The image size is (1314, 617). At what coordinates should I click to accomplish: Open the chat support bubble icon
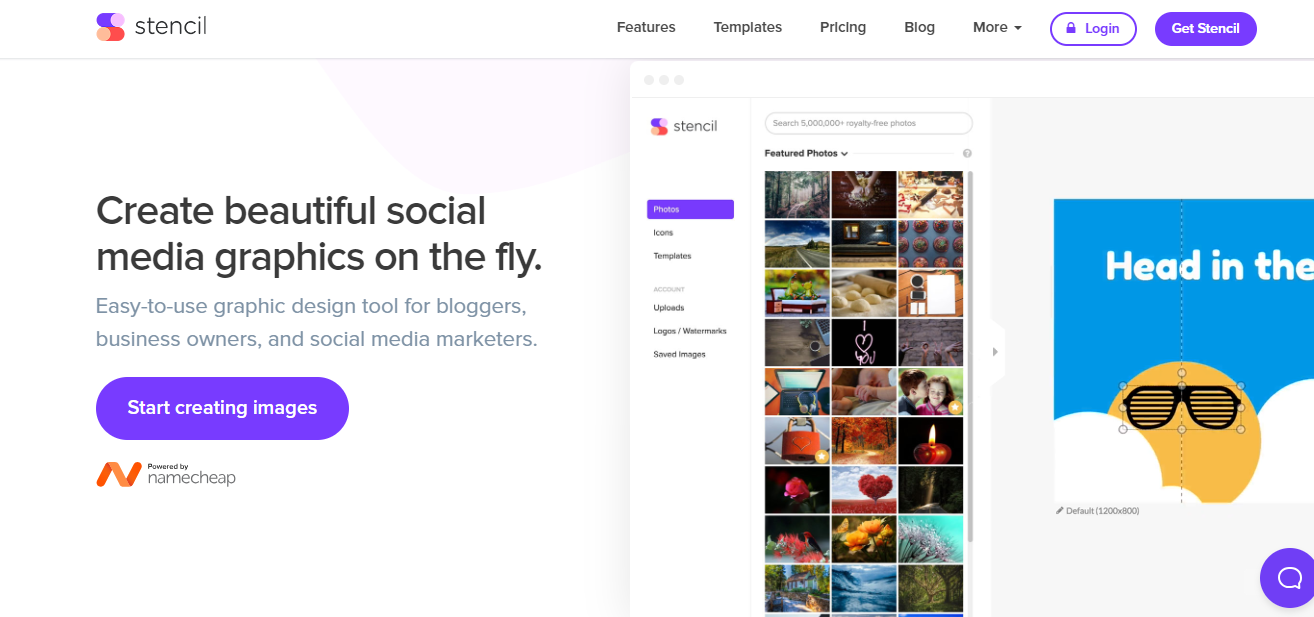[1289, 577]
